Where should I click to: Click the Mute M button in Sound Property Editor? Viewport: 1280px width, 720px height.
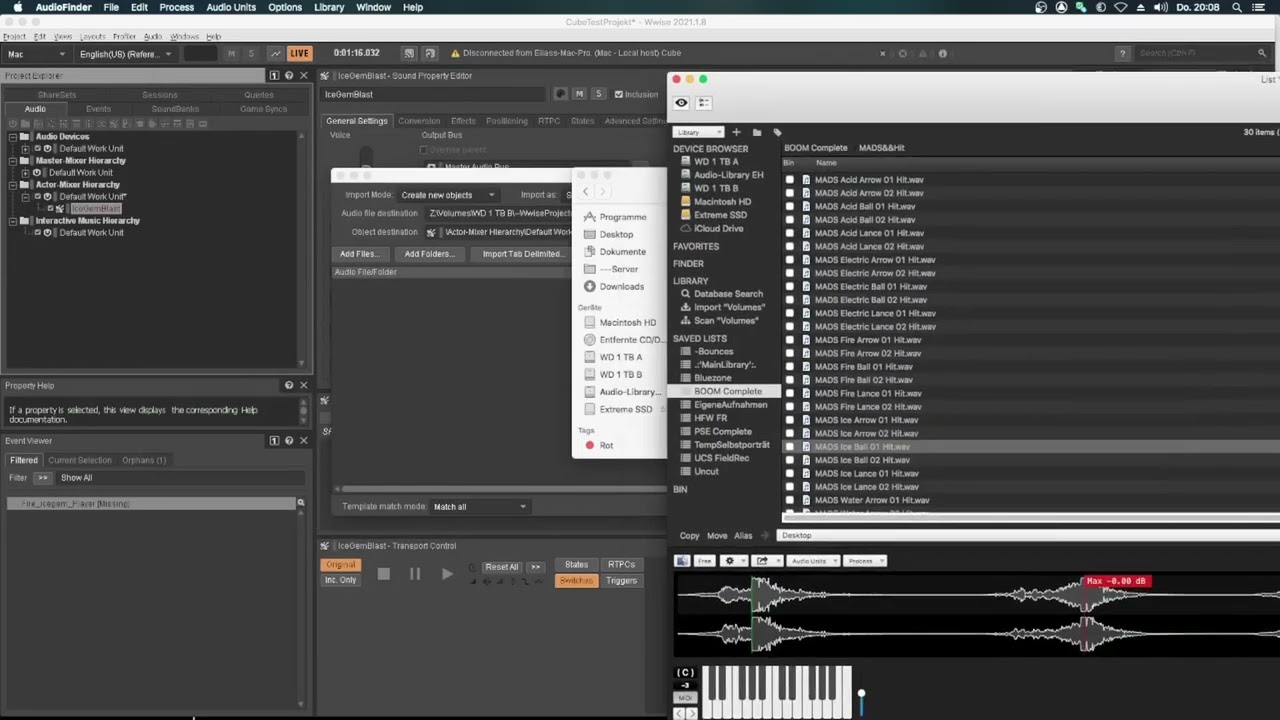pos(579,94)
